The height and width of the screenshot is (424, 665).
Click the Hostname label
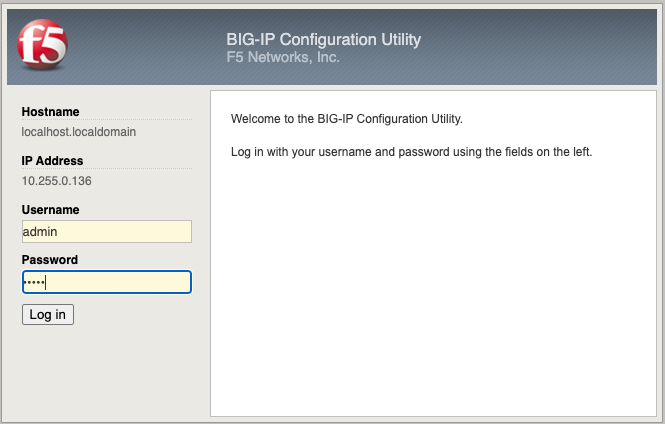pos(50,112)
